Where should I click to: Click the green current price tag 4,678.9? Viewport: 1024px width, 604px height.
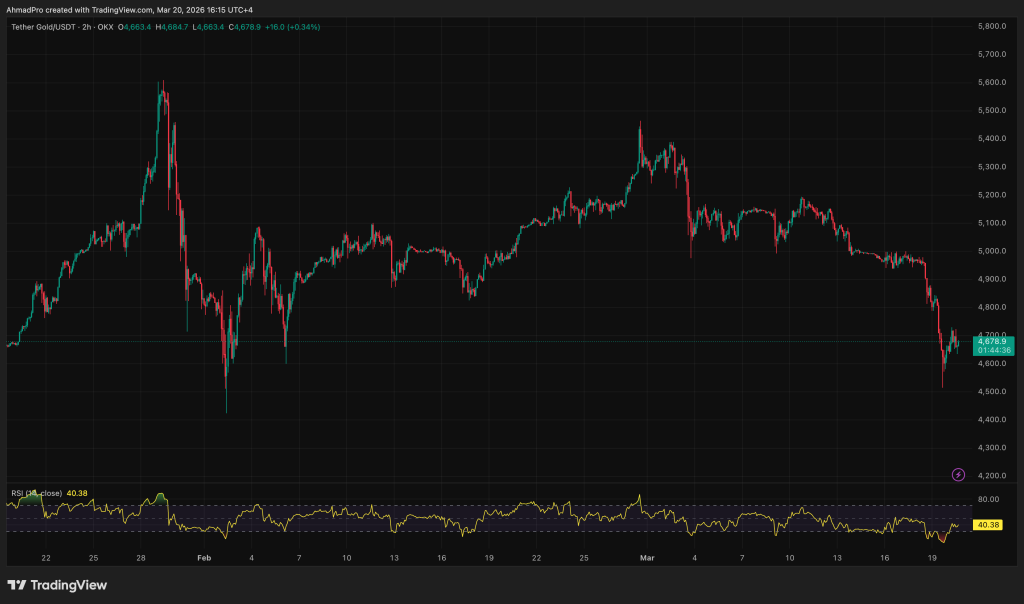click(x=992, y=341)
